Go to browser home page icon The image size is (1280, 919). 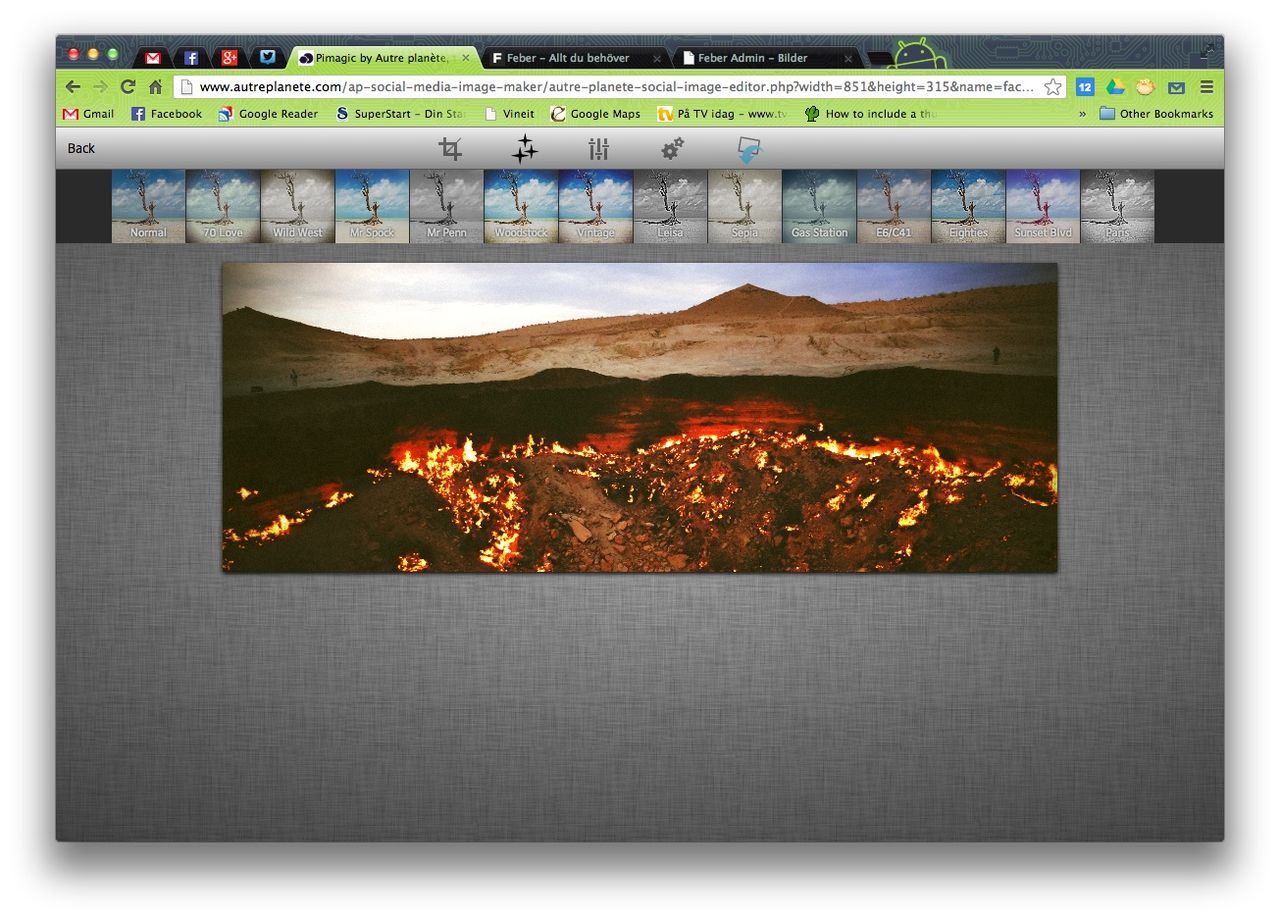point(155,87)
